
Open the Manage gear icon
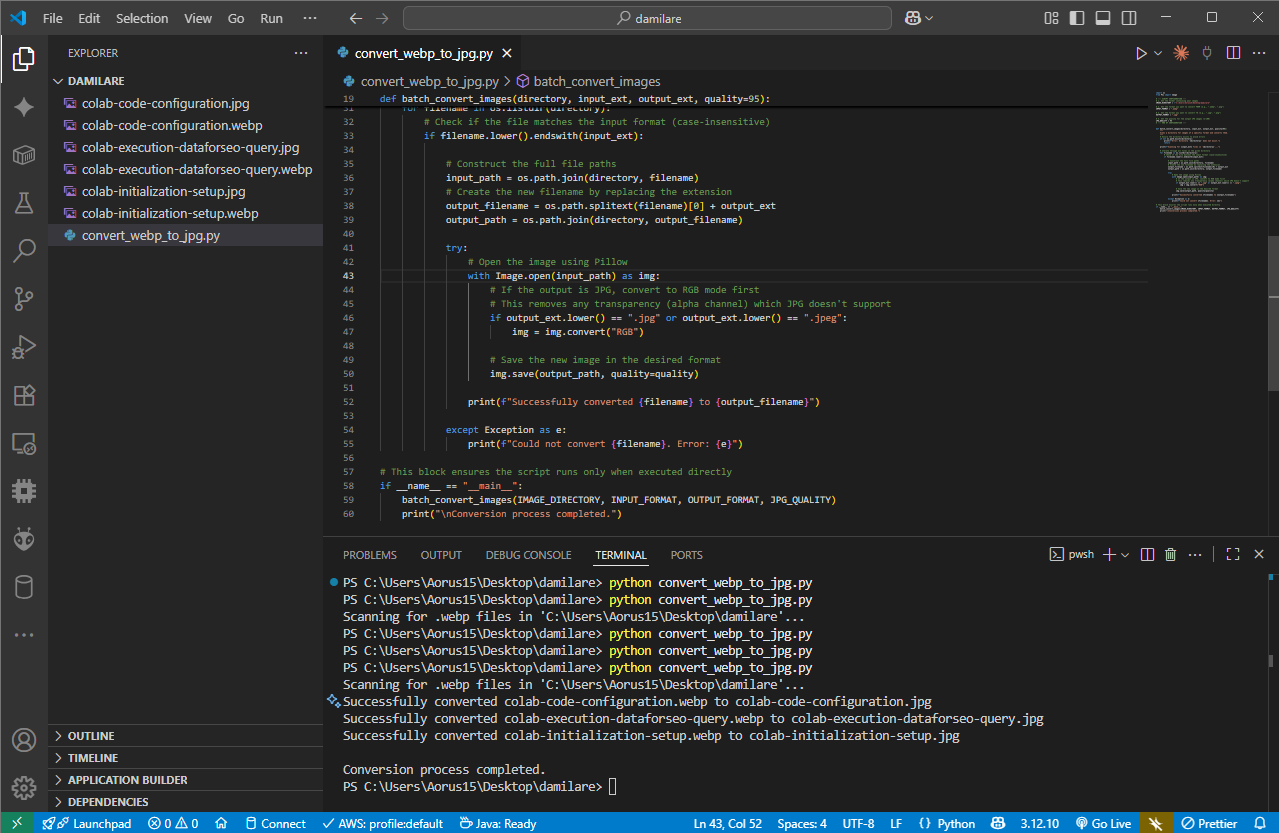[24, 788]
